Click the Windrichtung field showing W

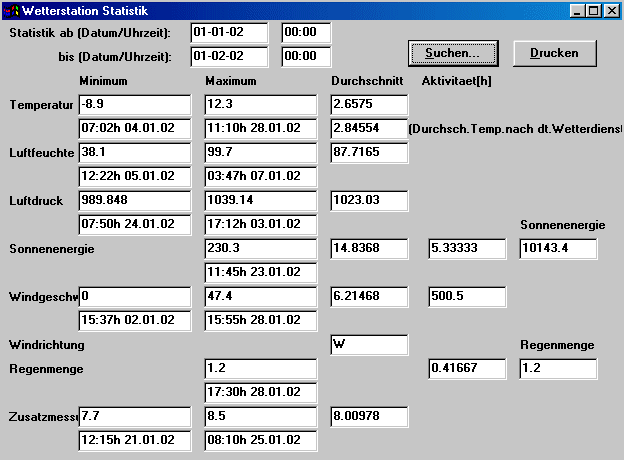coord(369,345)
